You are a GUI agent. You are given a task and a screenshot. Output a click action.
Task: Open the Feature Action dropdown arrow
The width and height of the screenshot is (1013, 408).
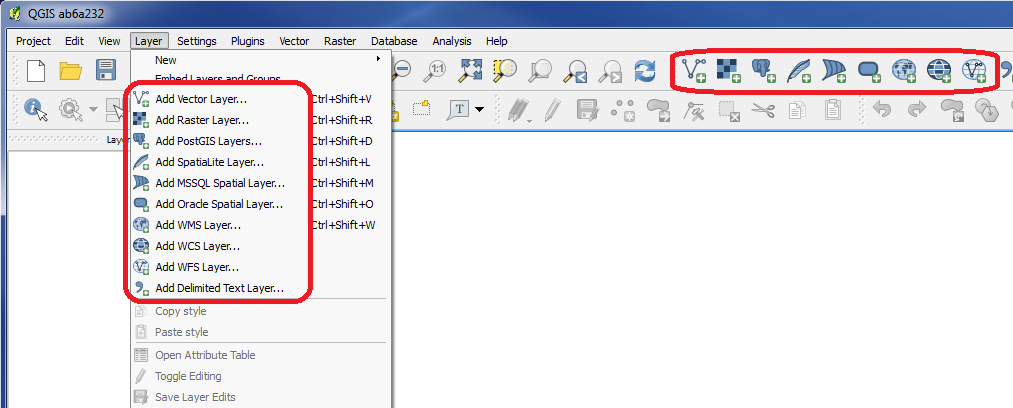point(94,109)
